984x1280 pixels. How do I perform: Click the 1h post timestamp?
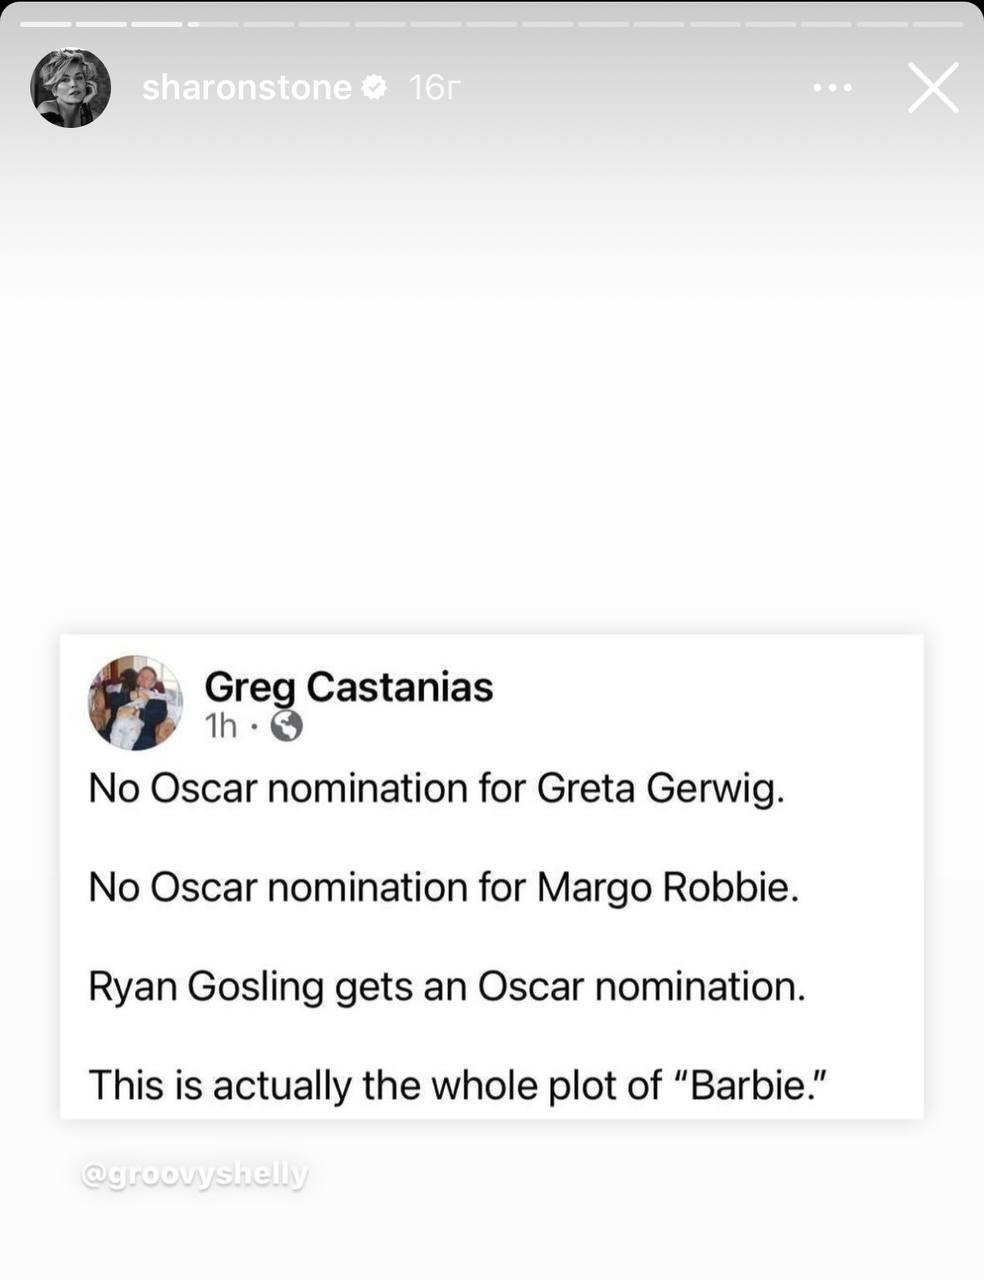tap(220, 726)
